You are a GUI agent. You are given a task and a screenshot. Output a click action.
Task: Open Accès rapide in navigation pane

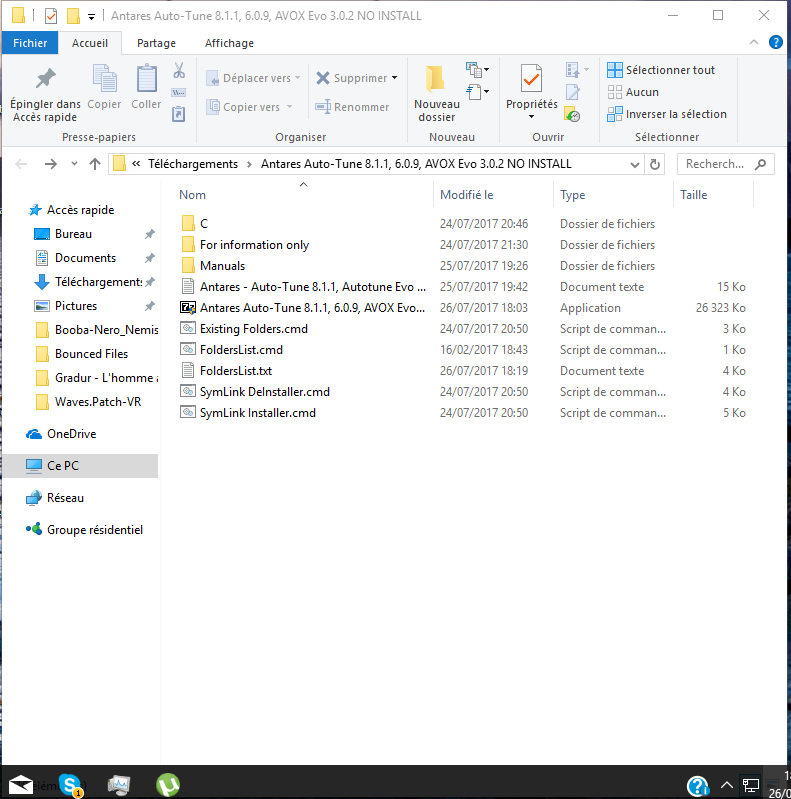point(80,209)
